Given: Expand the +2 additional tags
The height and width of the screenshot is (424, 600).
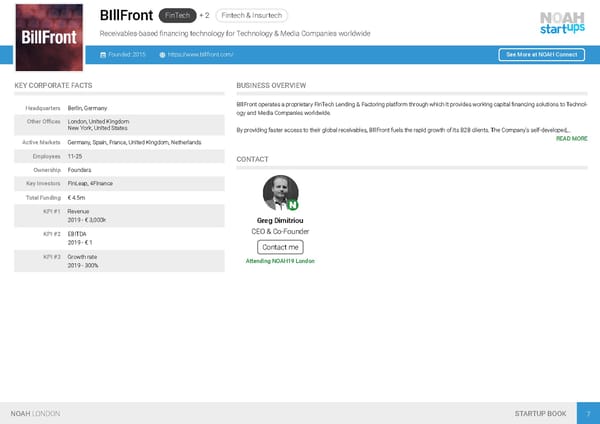Looking at the screenshot, I should (204, 15).
